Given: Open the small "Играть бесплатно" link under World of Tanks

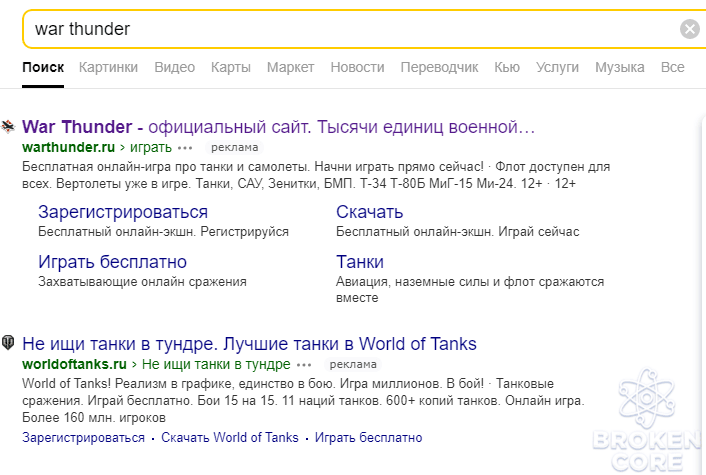Looking at the screenshot, I should click(368, 438).
